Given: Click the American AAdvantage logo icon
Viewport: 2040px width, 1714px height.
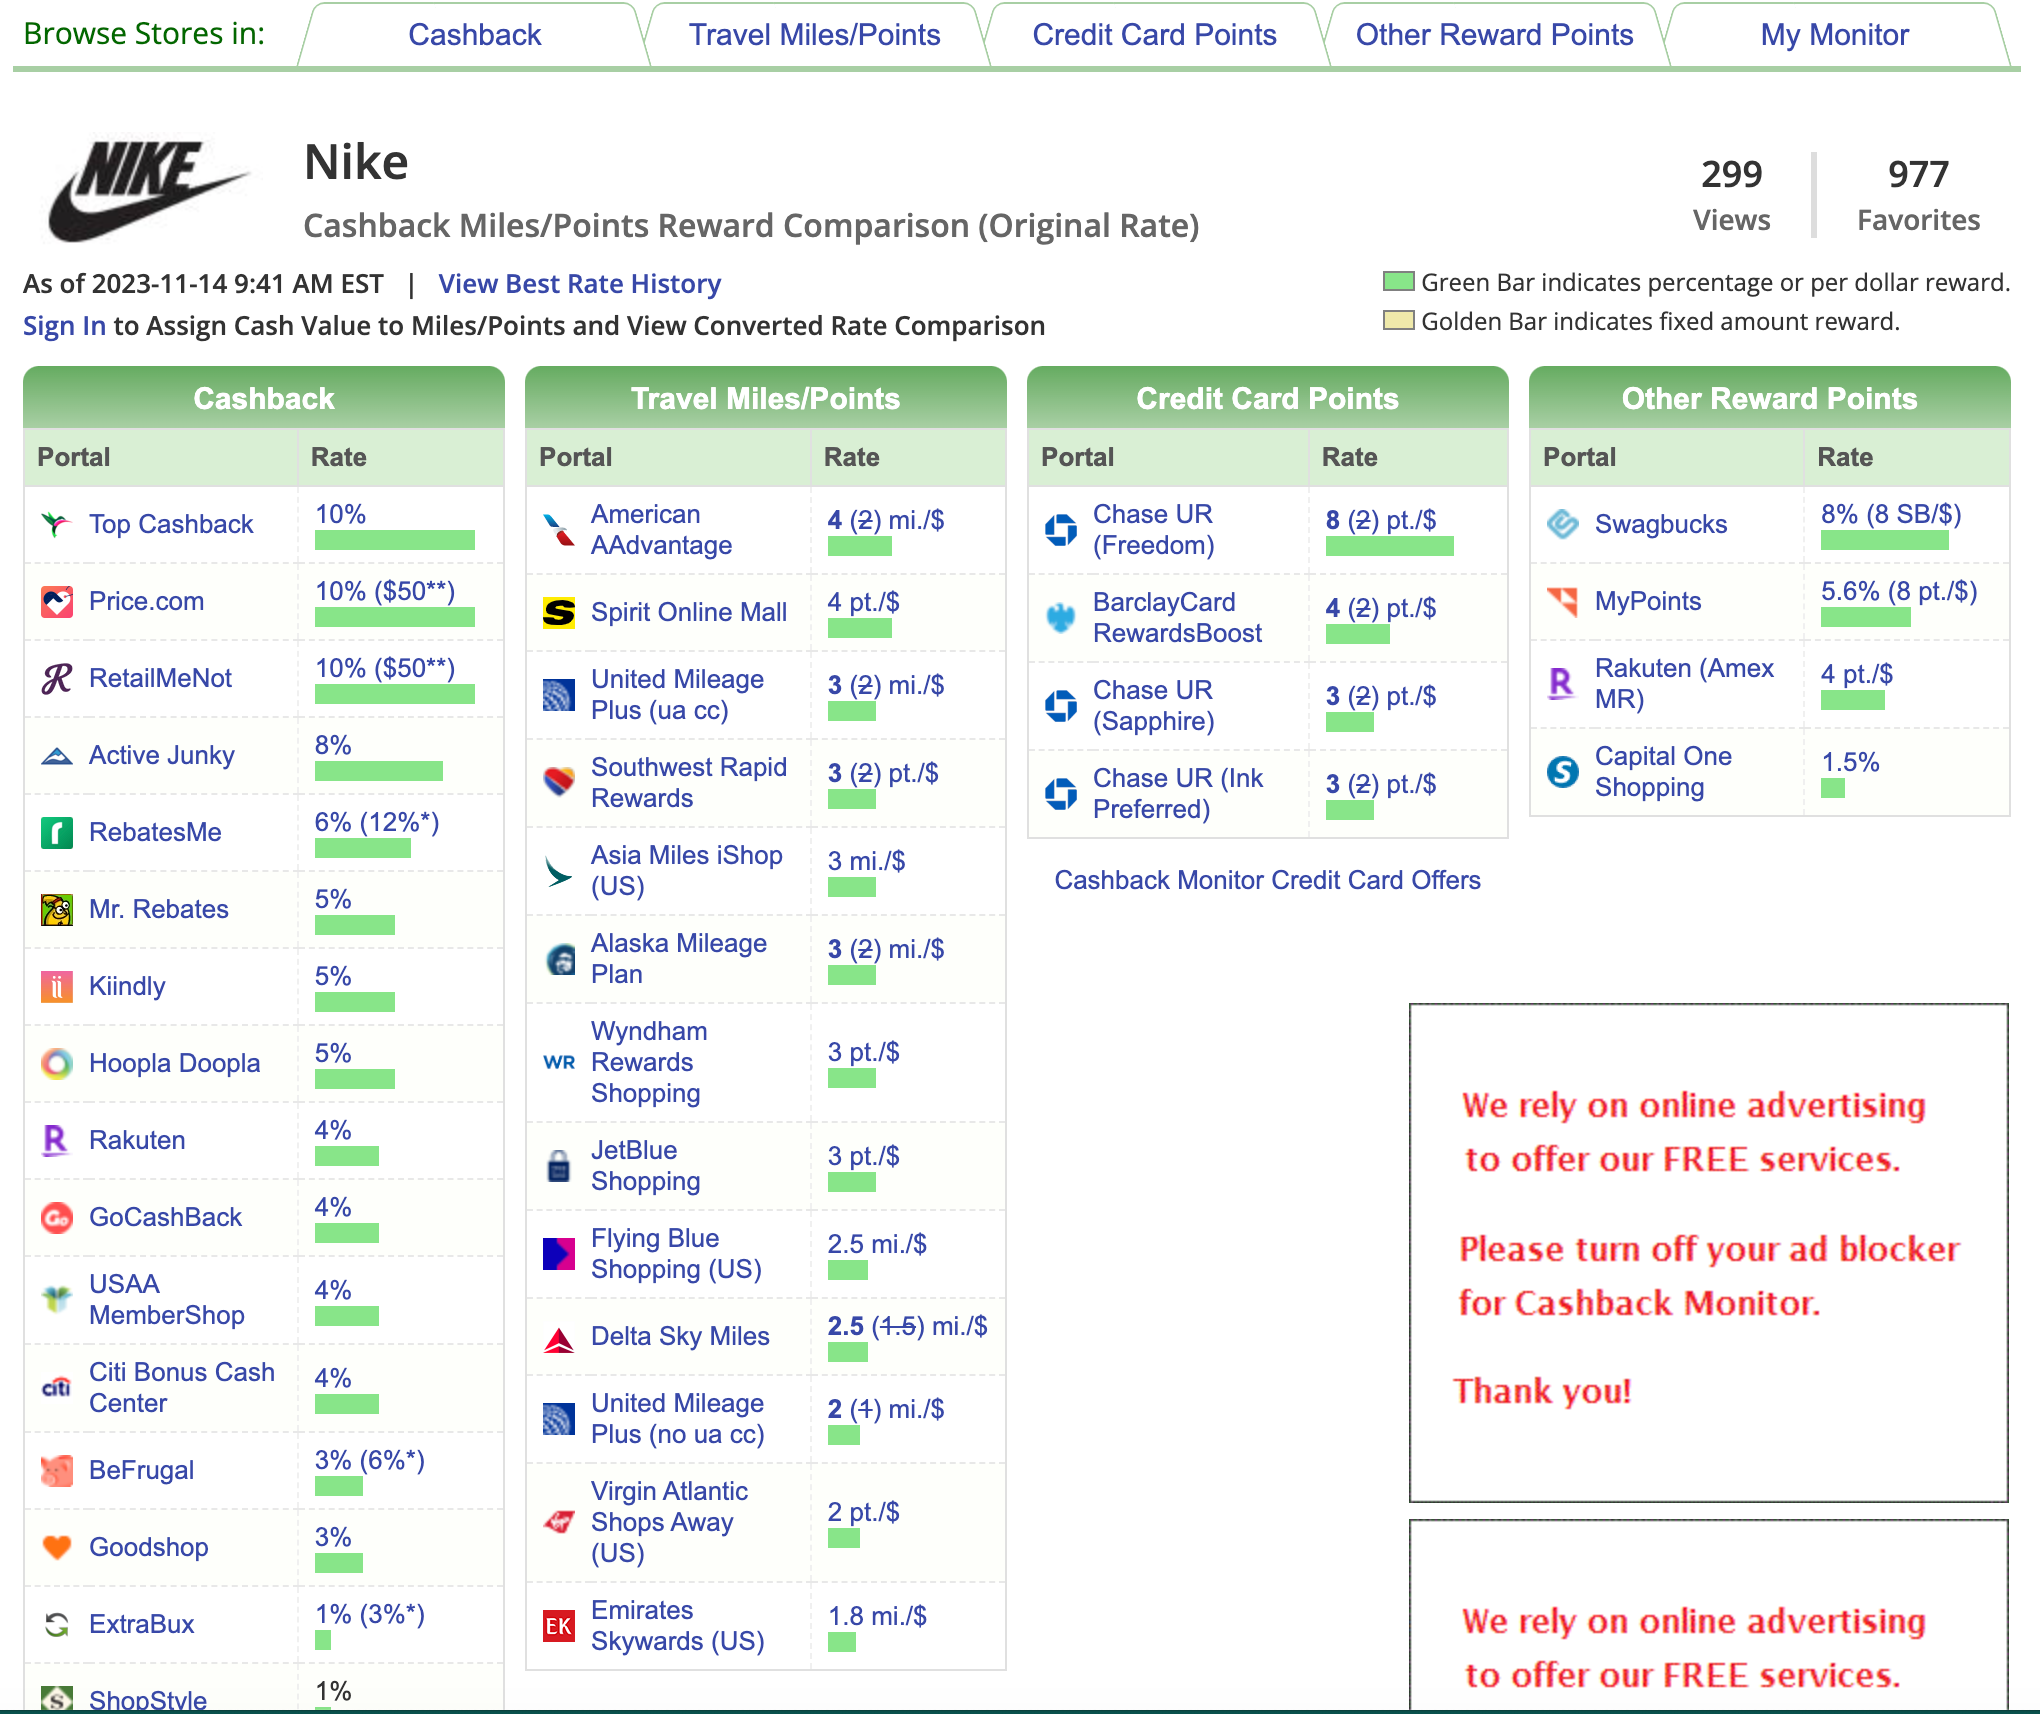Looking at the screenshot, I should pos(559,529).
